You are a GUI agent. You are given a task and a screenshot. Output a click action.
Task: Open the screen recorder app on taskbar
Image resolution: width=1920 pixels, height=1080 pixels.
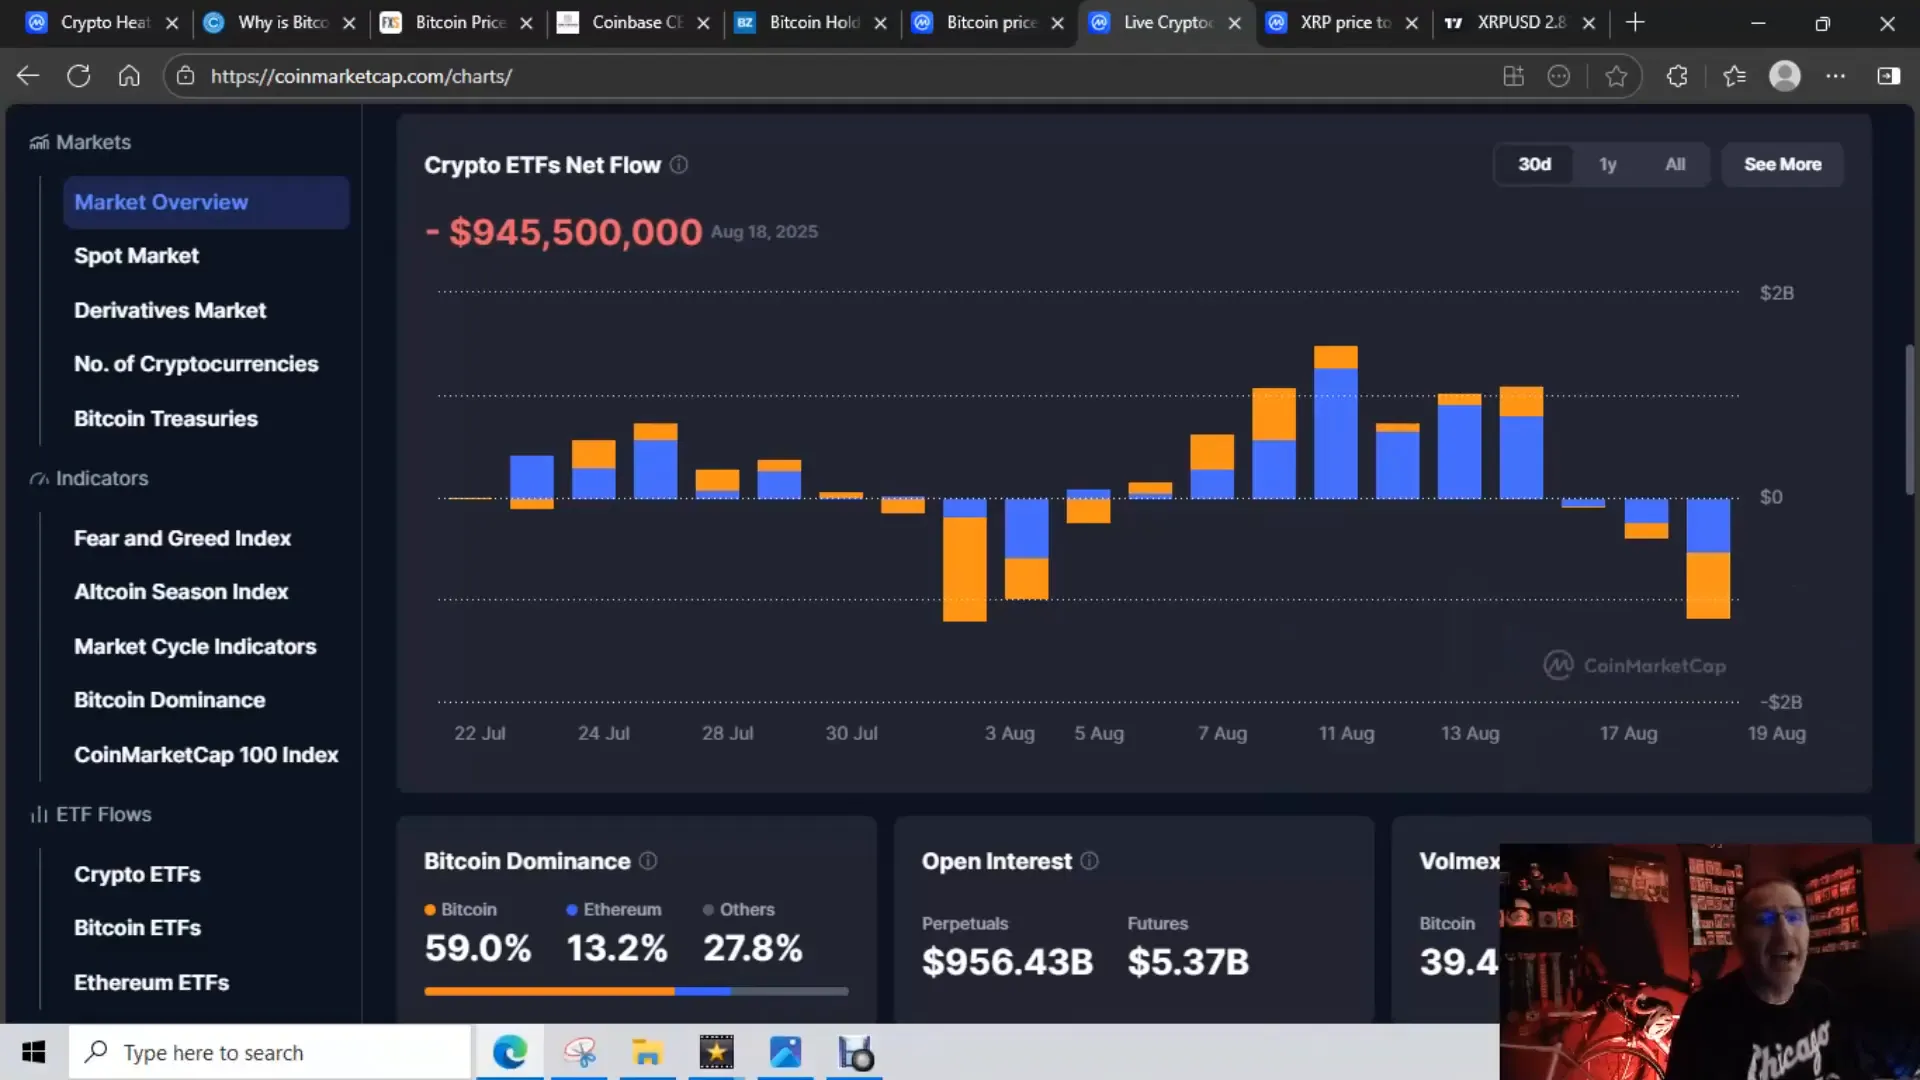pos(855,1052)
